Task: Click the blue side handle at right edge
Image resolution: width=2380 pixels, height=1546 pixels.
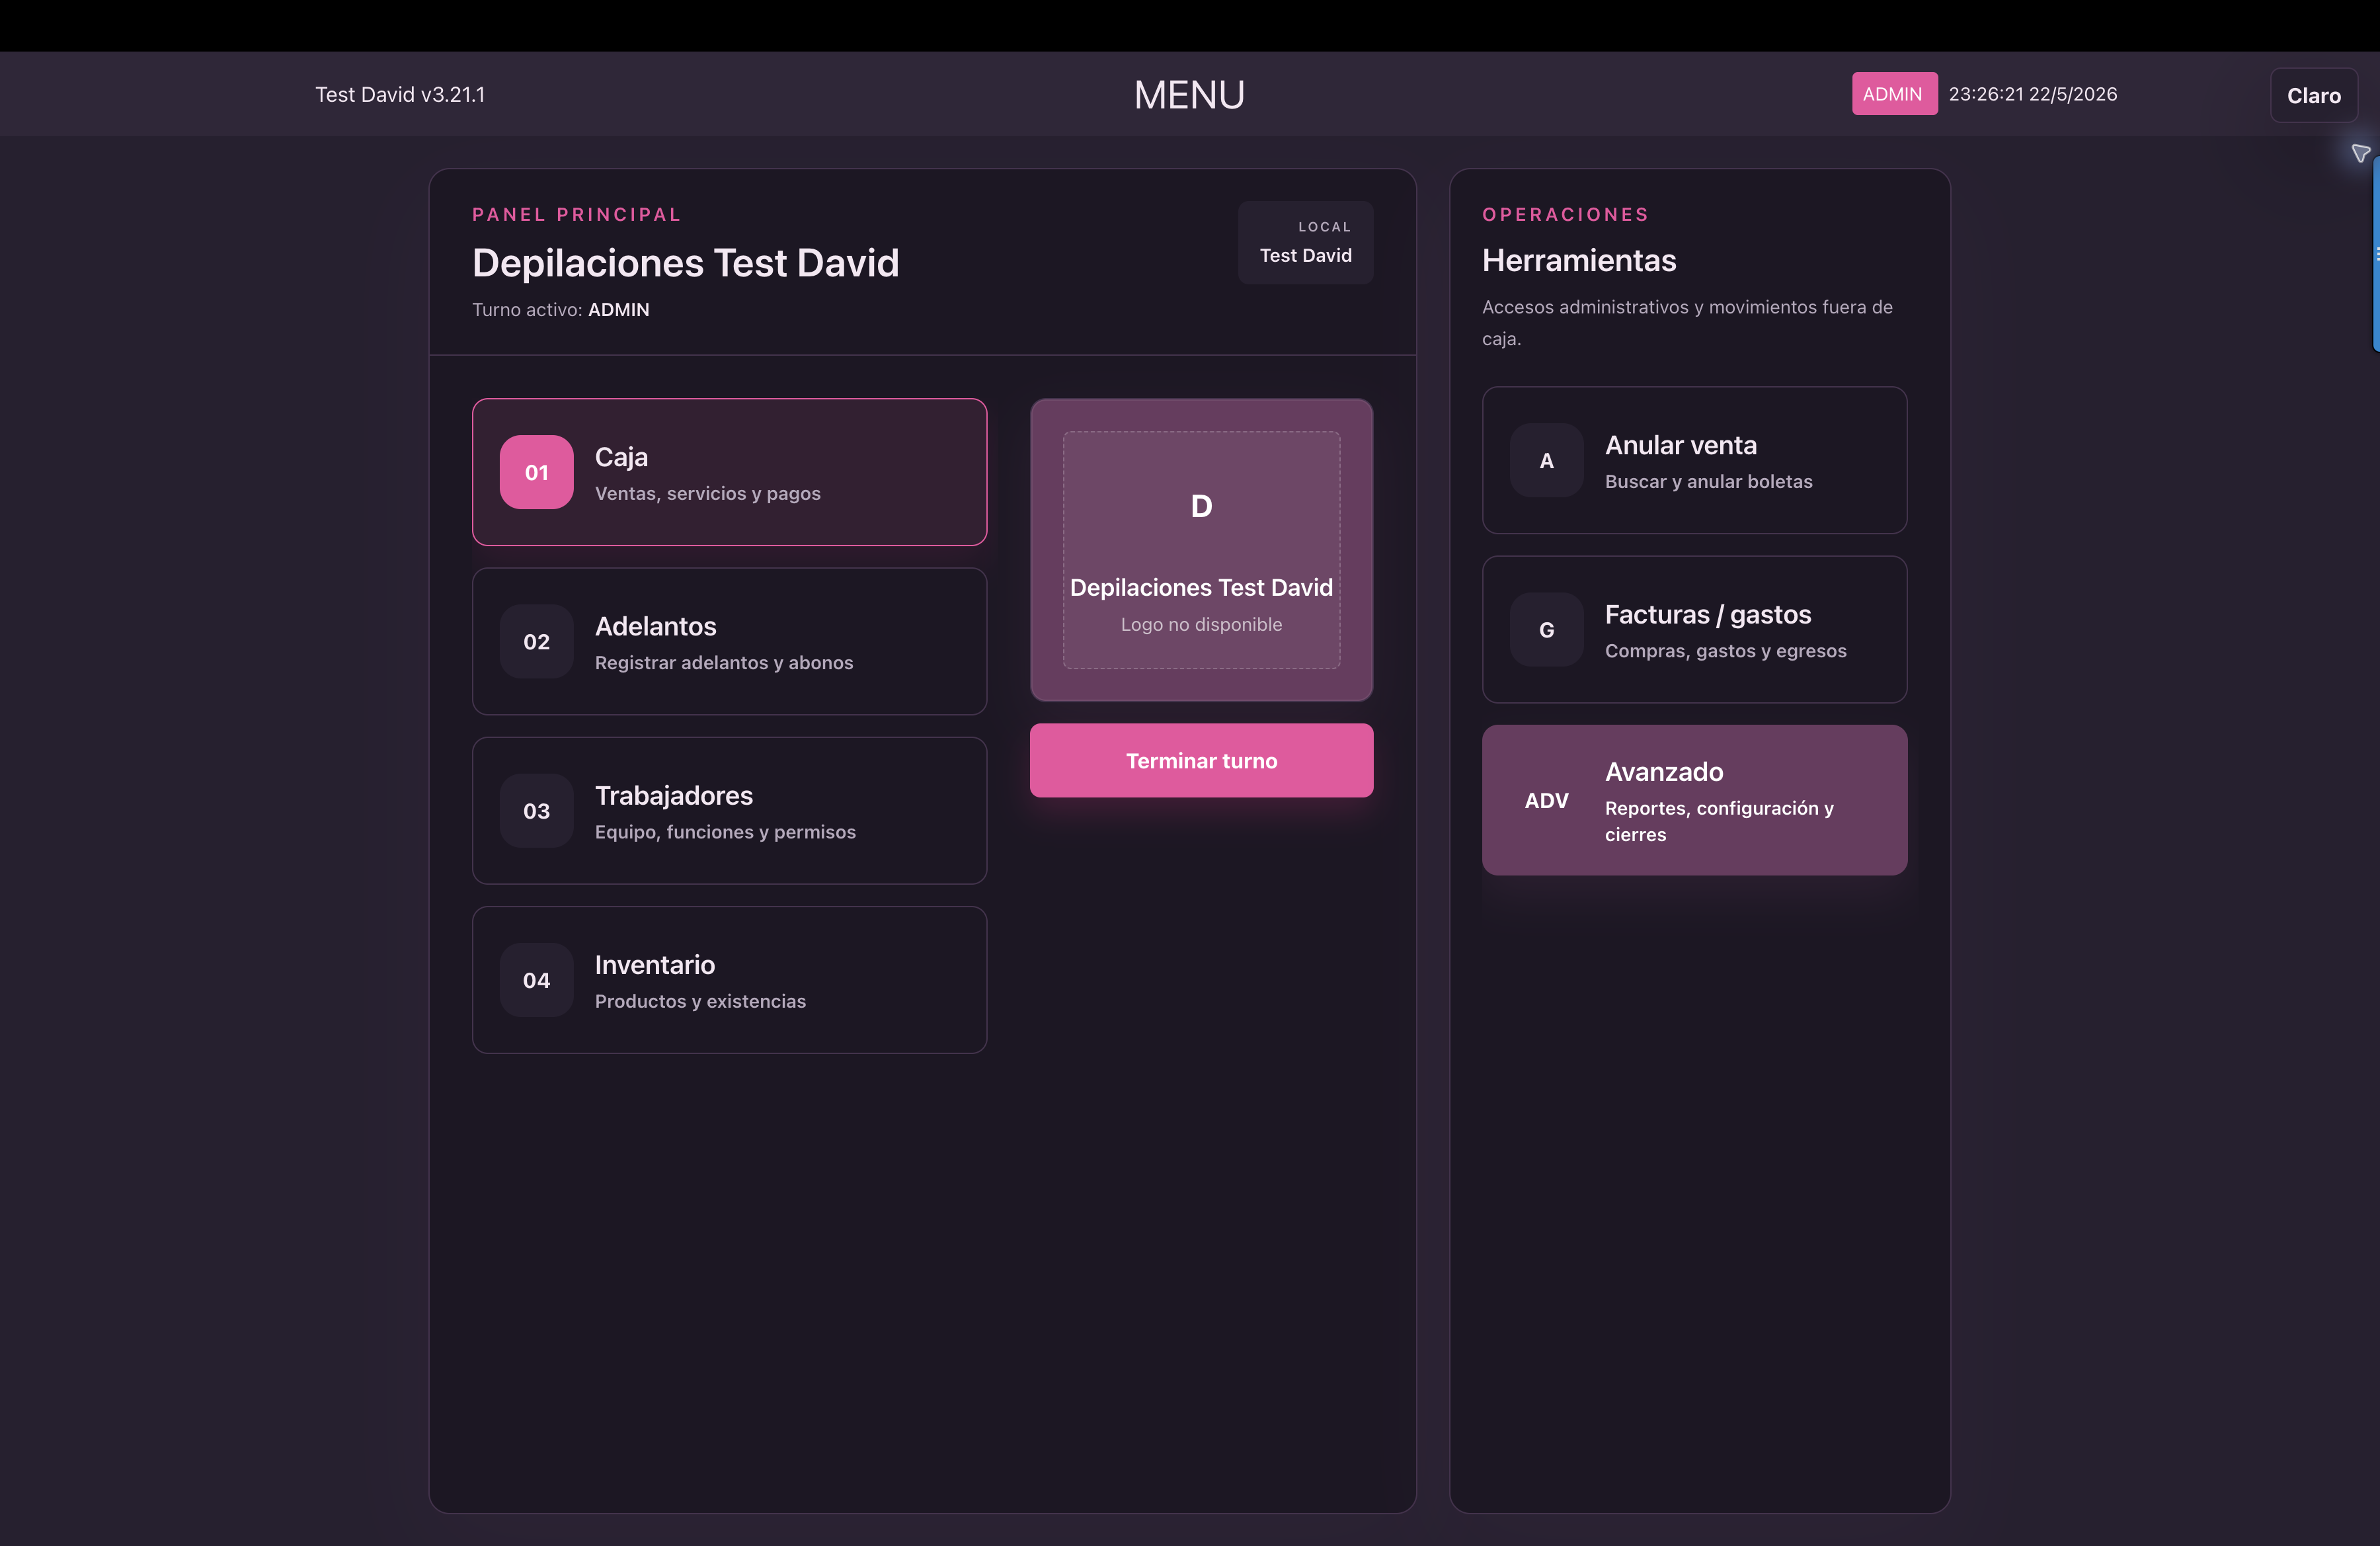Action: [x=2376, y=254]
